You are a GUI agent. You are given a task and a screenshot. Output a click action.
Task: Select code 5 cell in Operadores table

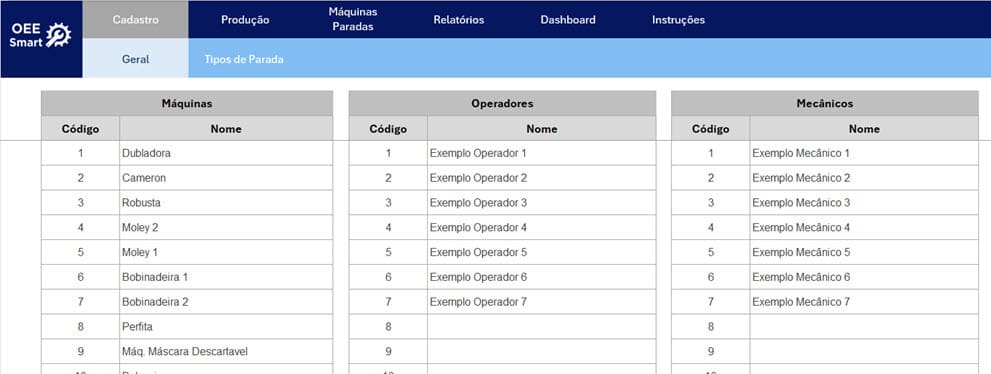pyautogui.click(x=388, y=252)
